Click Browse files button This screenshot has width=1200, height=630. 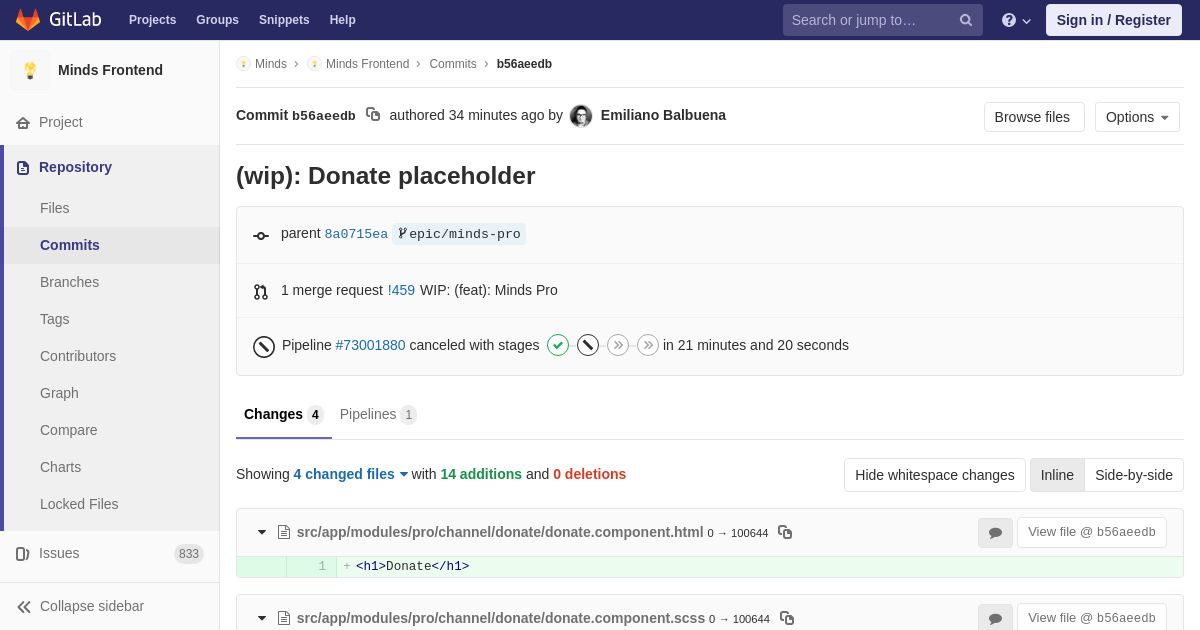[x=1034, y=117]
